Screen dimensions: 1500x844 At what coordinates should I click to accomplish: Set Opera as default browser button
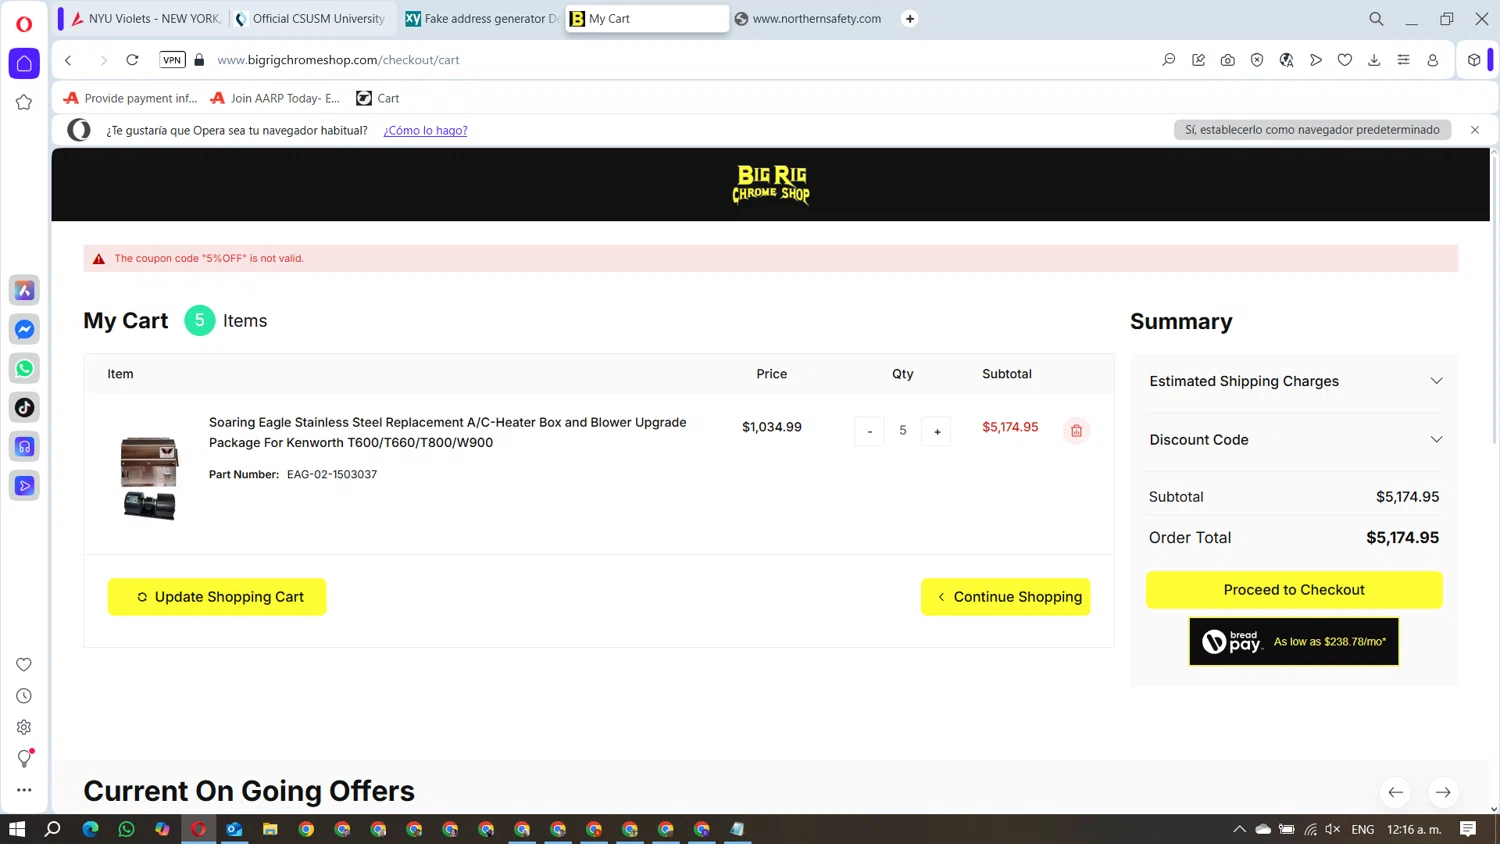coord(1312,130)
